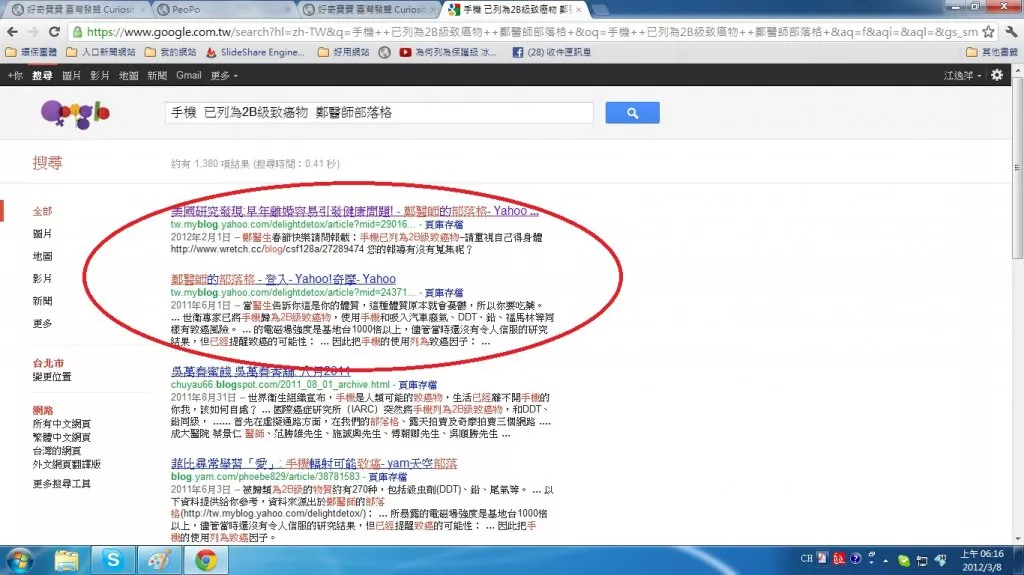Open the Facebook 收件匣訊息 bookmark
Screen dimensions: 1024x575
click(551, 52)
